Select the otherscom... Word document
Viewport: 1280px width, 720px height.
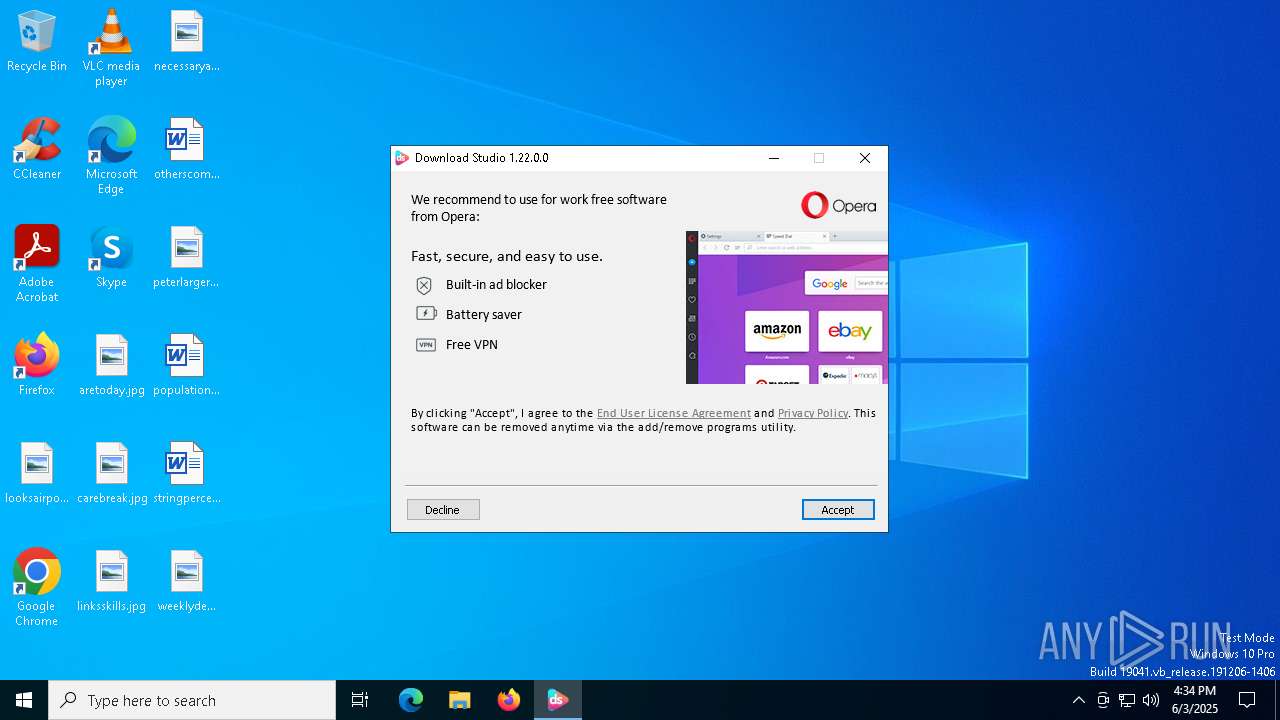point(187,150)
